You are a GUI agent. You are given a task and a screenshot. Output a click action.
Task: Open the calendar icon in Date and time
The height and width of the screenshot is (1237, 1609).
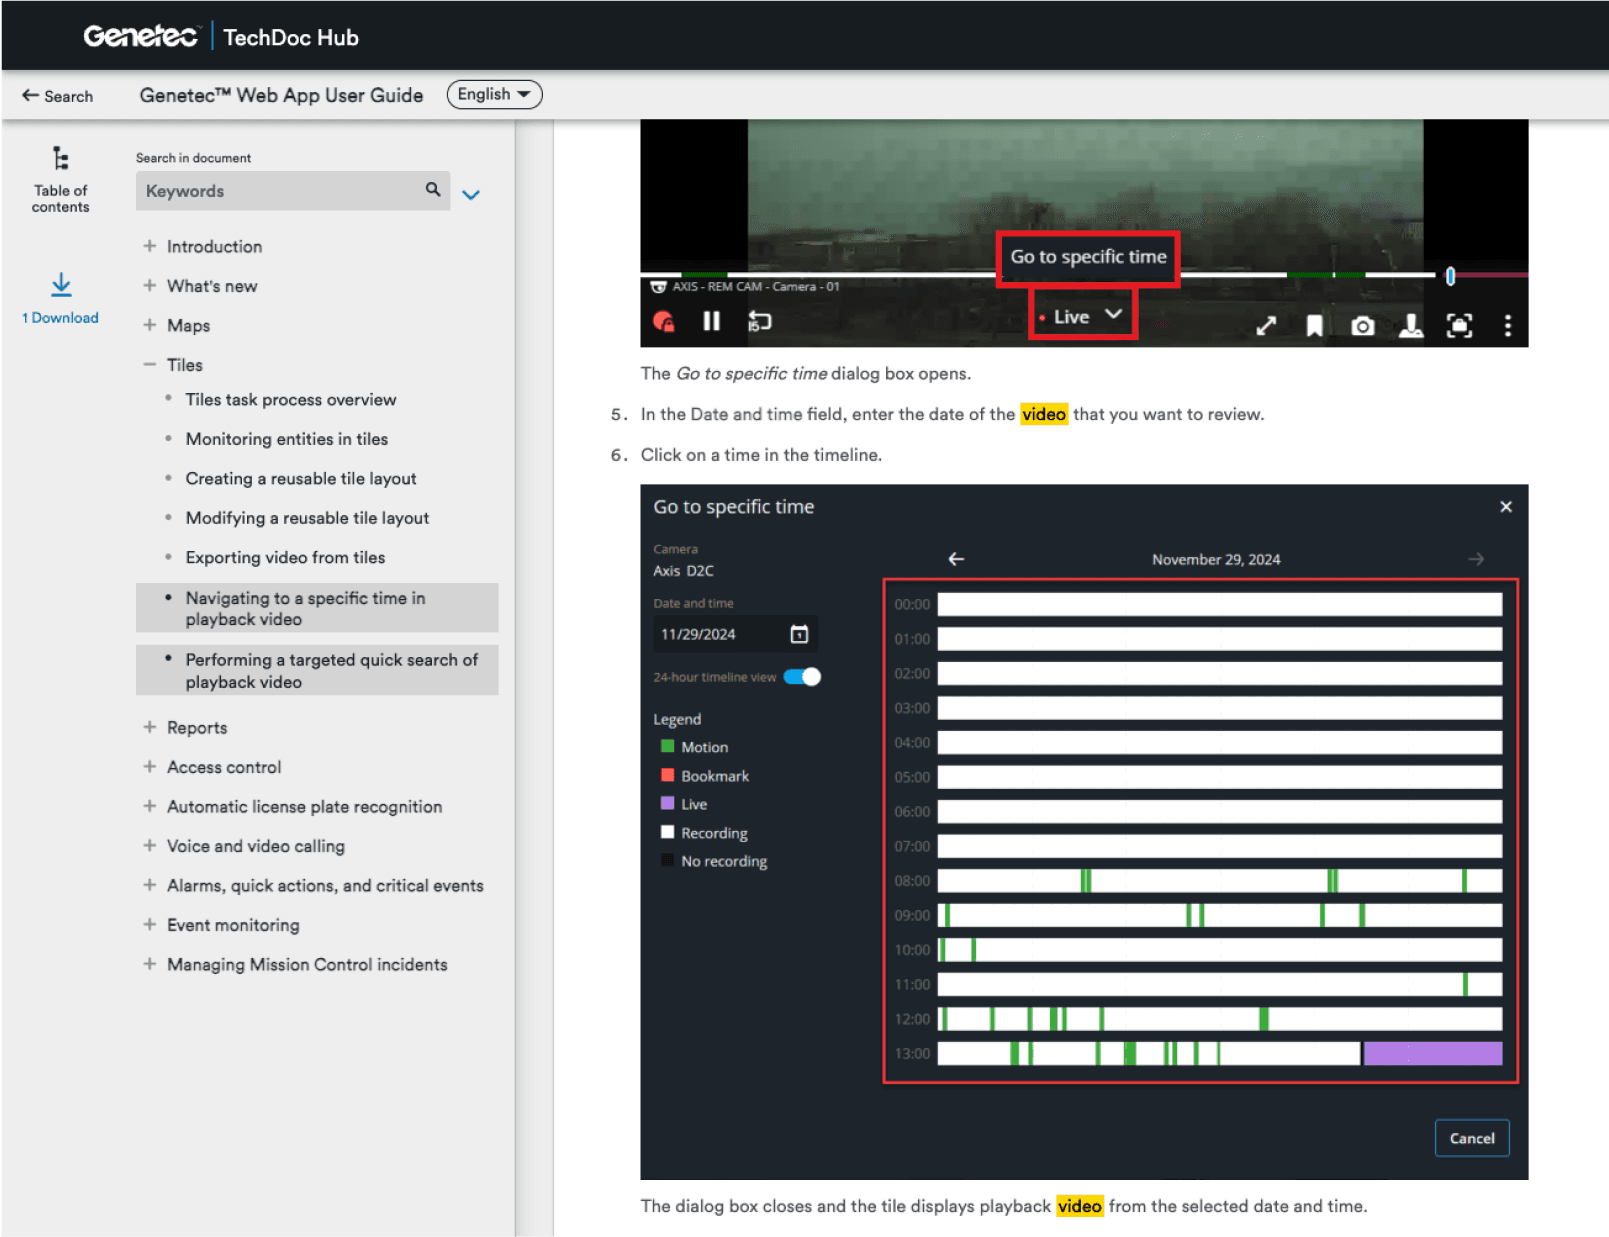[799, 633]
